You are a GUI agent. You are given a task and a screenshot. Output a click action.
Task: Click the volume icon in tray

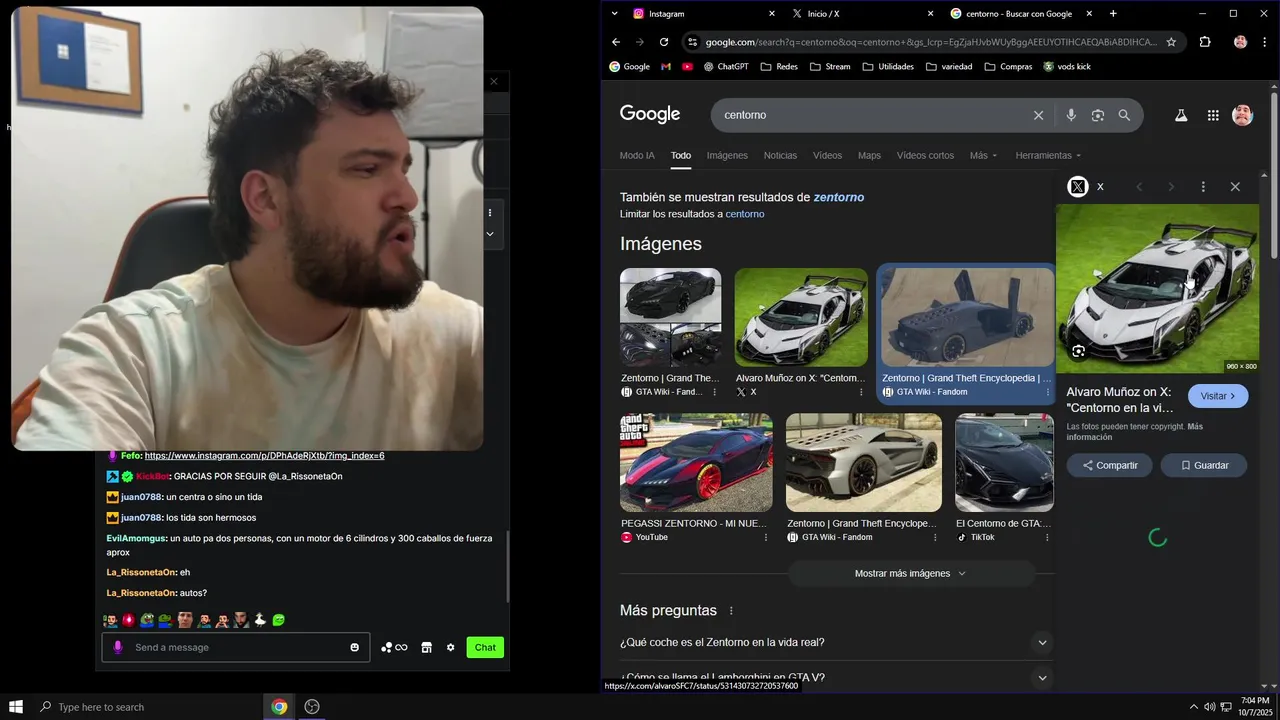(x=1209, y=707)
